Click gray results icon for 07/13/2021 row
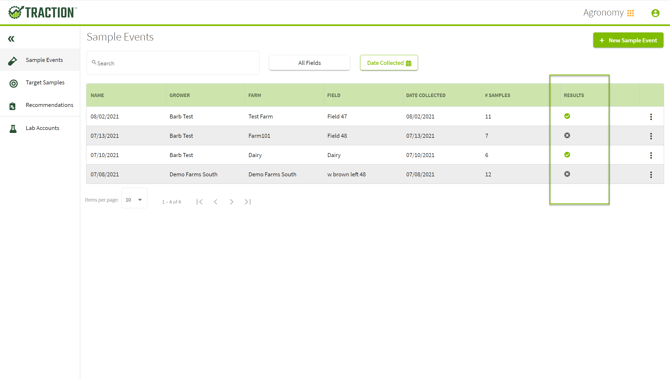Viewport: 670px width, 379px height. click(567, 135)
